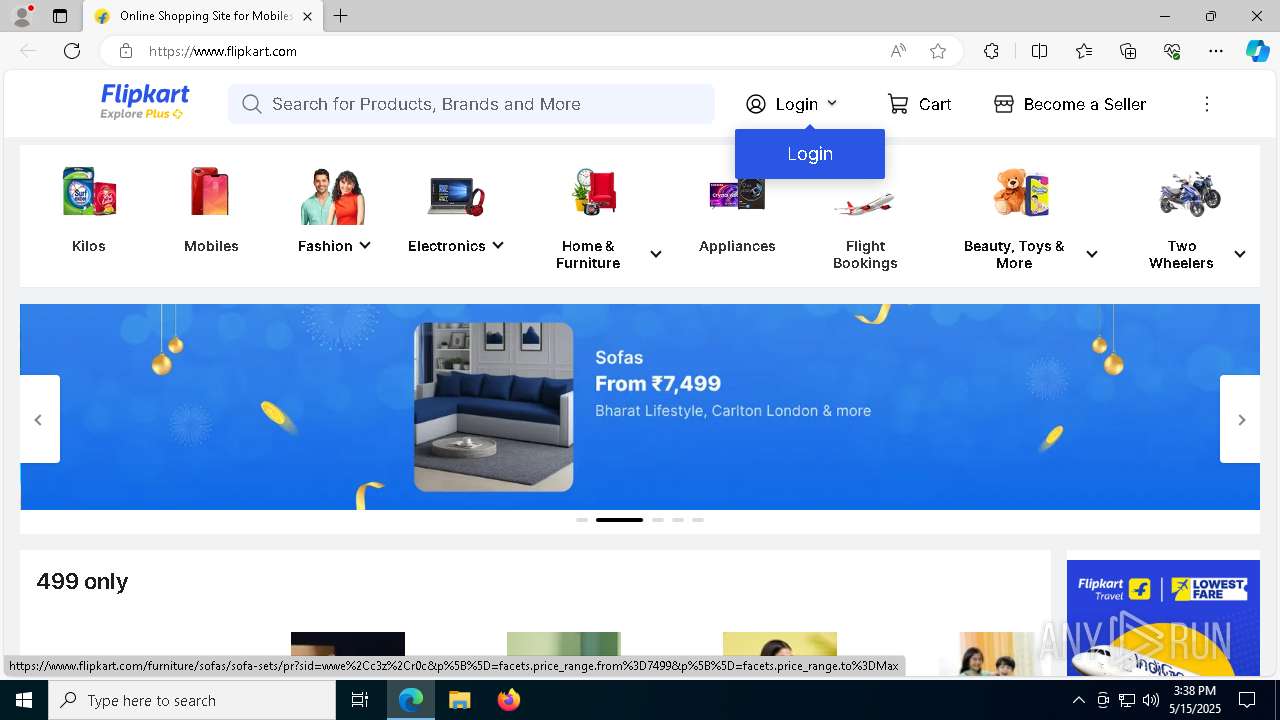
Task: Open Task View on the taskbar
Action: point(360,700)
